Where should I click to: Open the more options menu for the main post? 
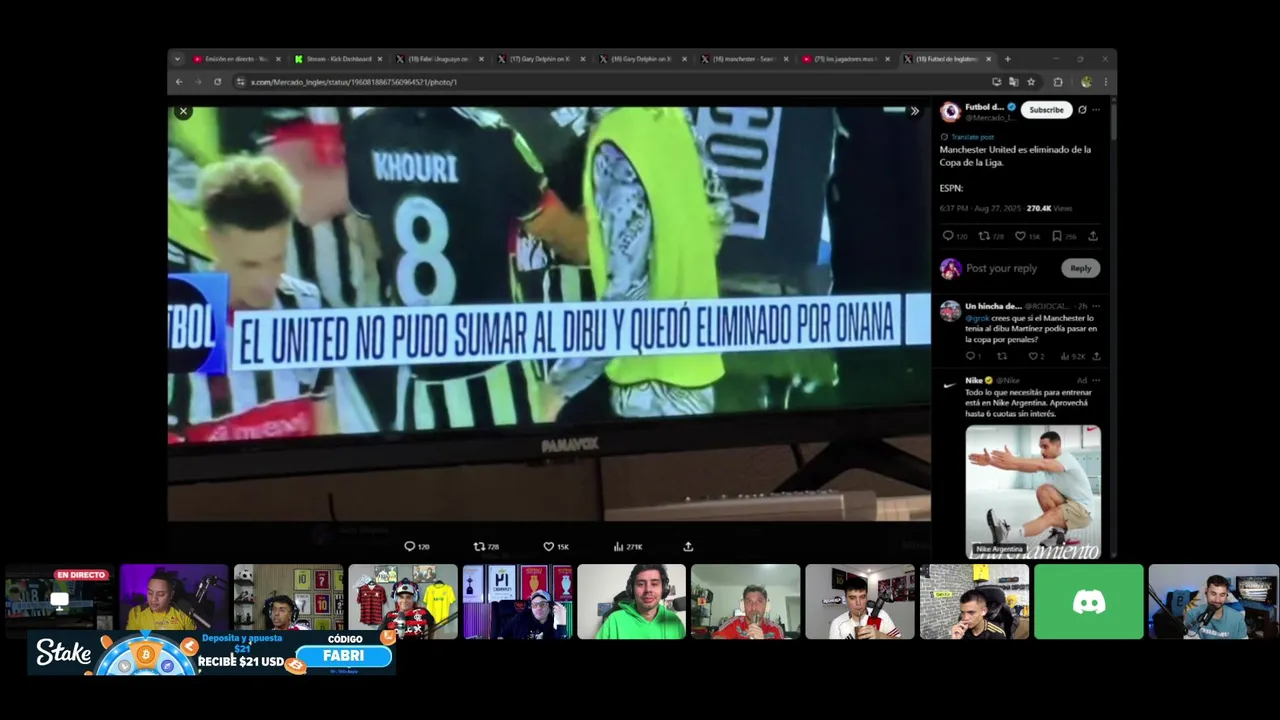pos(1096,110)
